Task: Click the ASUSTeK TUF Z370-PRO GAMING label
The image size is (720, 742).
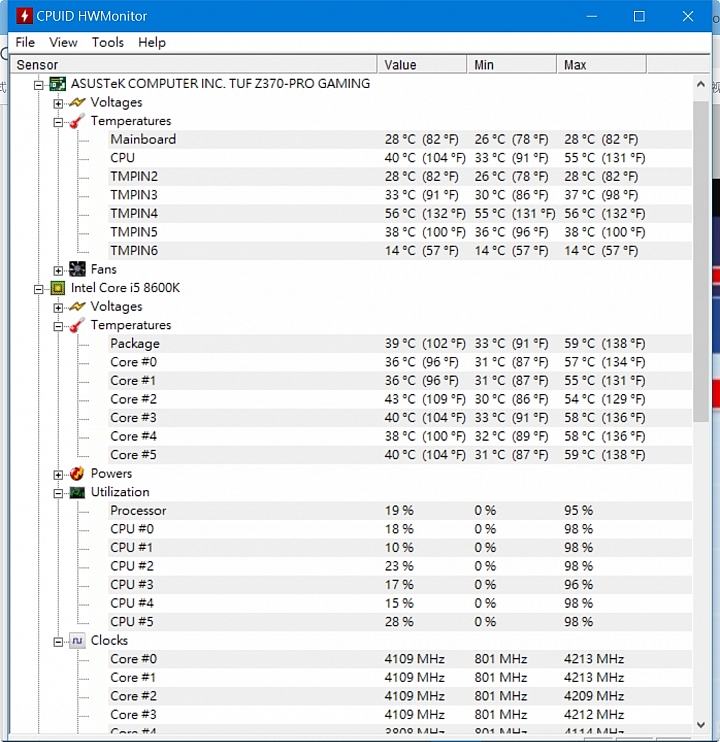Action: coord(220,84)
